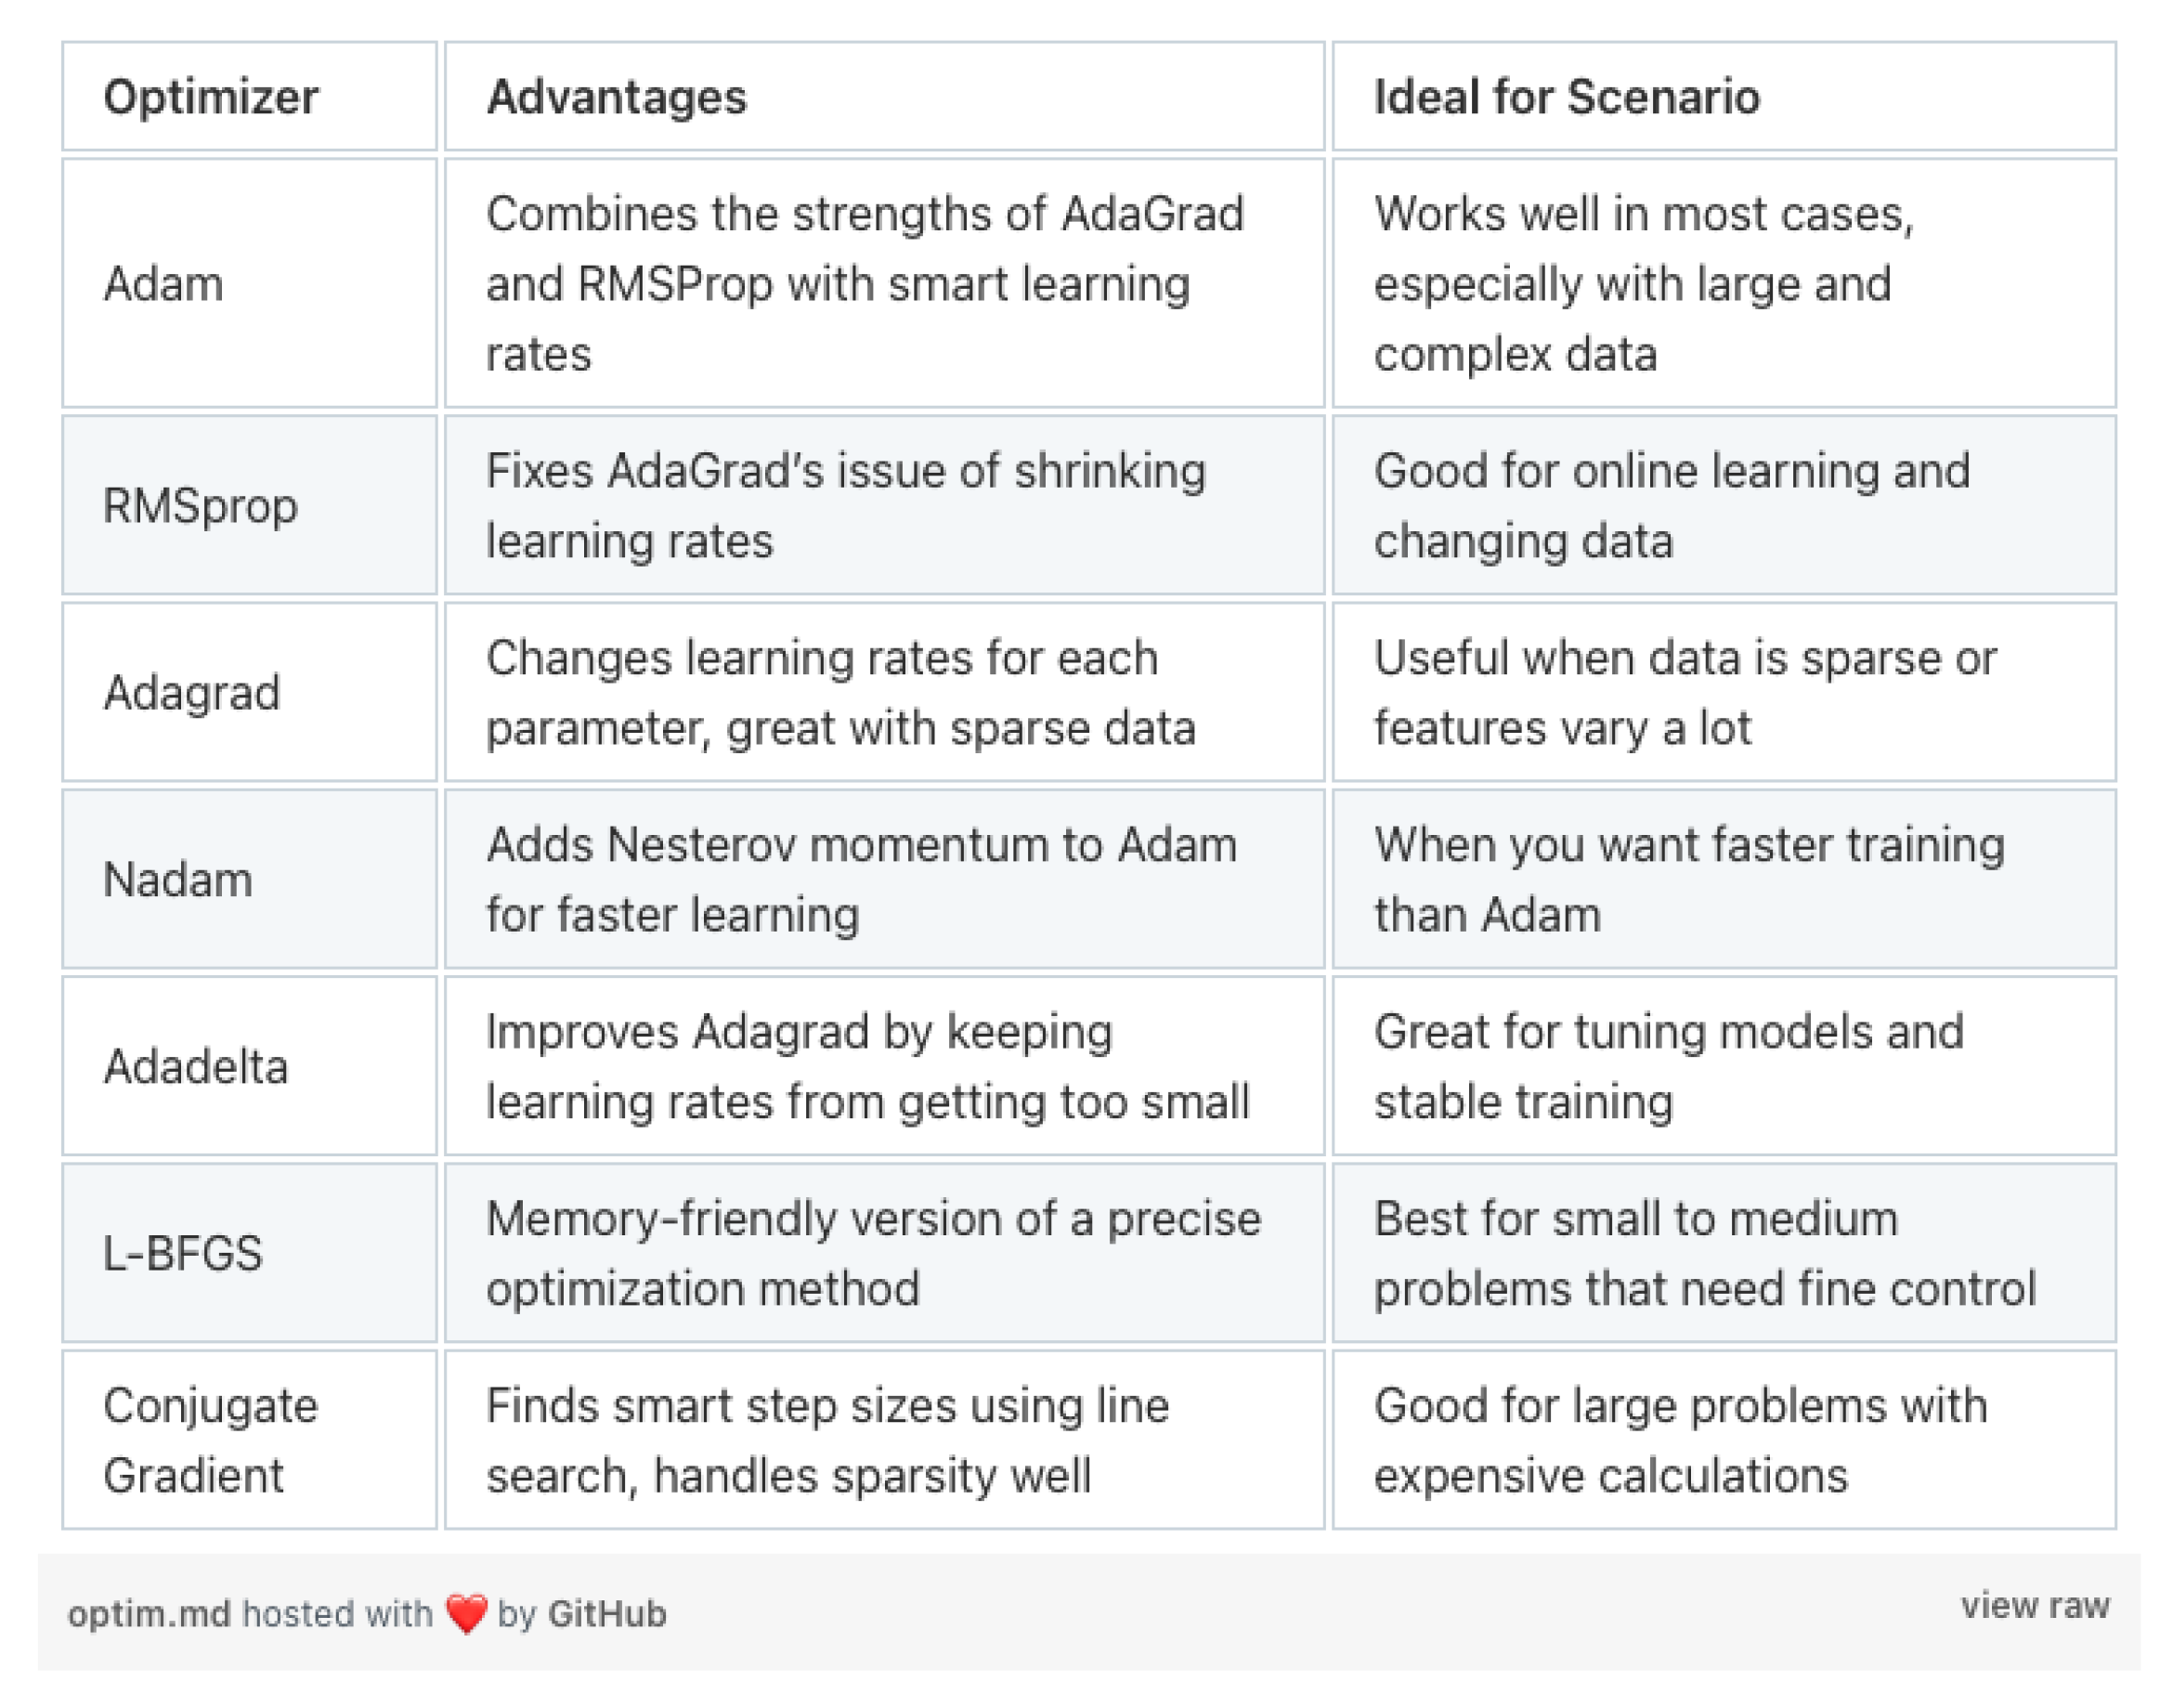The image size is (2173, 1708).
Task: Click the Optimizer column header
Action: pyautogui.click(x=211, y=97)
